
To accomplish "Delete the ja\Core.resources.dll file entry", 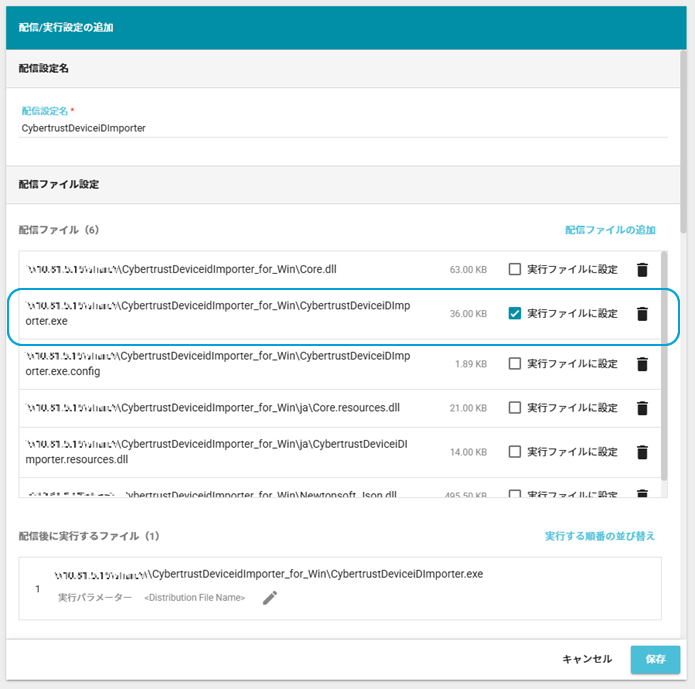I will 642,408.
